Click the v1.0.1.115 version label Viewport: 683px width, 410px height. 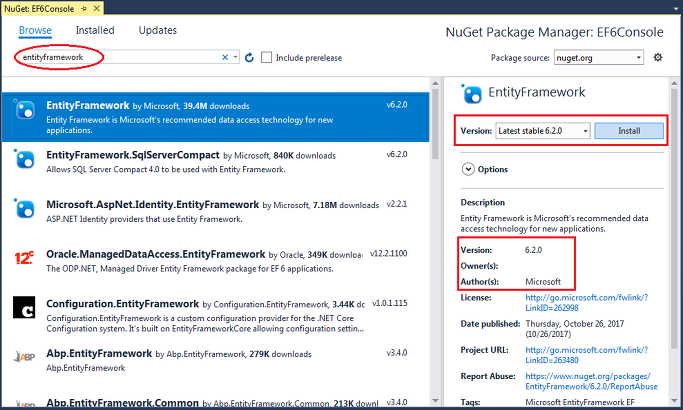[389, 303]
